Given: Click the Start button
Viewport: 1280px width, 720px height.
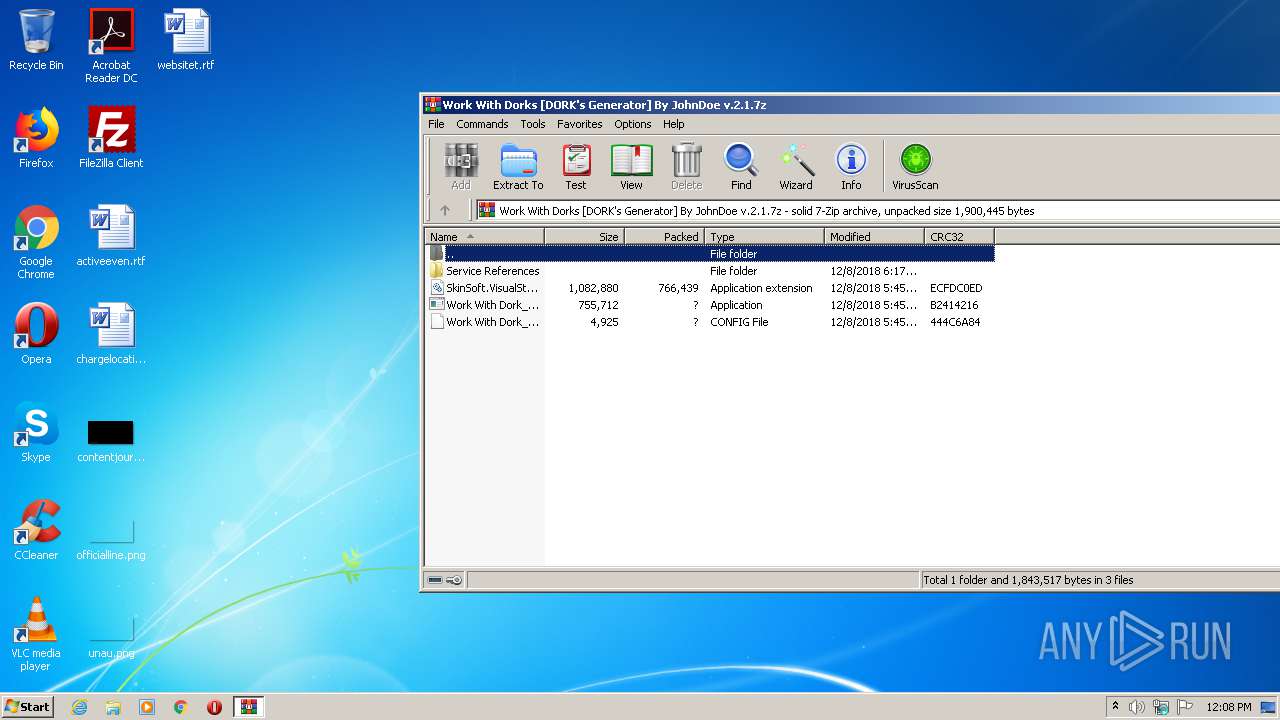Looking at the screenshot, I should click(x=28, y=706).
